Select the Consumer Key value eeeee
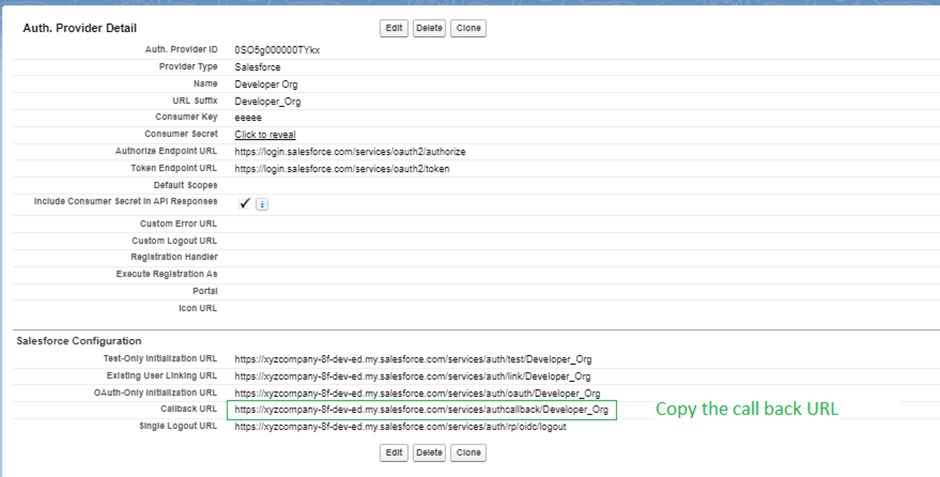This screenshot has height=477, width=940. [248, 118]
